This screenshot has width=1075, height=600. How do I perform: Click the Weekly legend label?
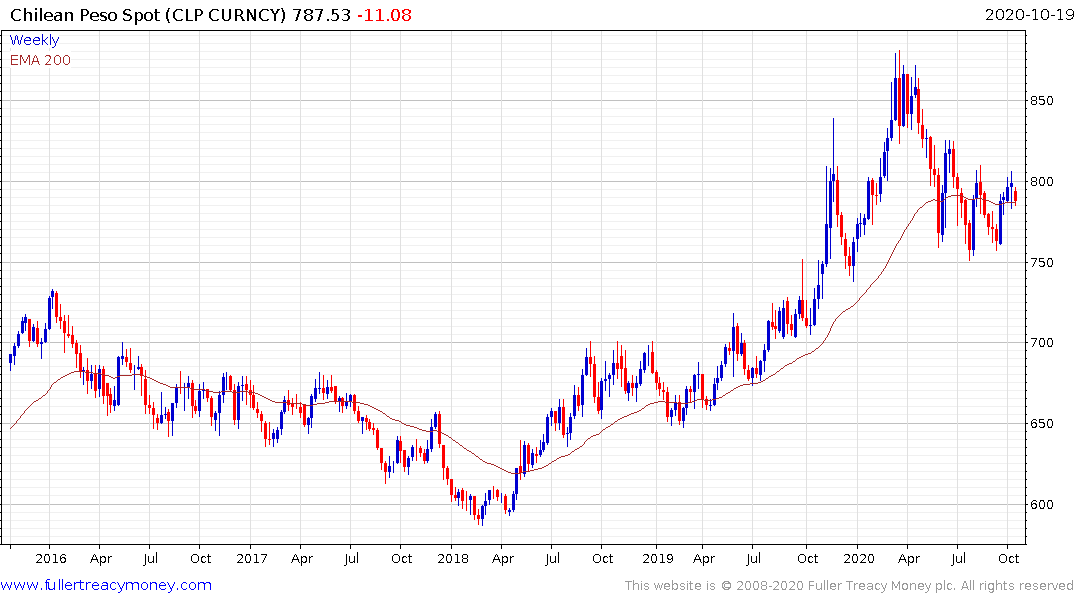34,40
